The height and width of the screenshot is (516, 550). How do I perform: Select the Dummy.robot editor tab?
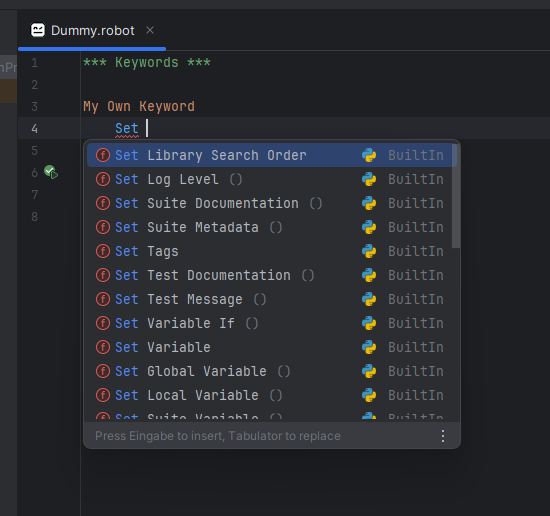92,31
